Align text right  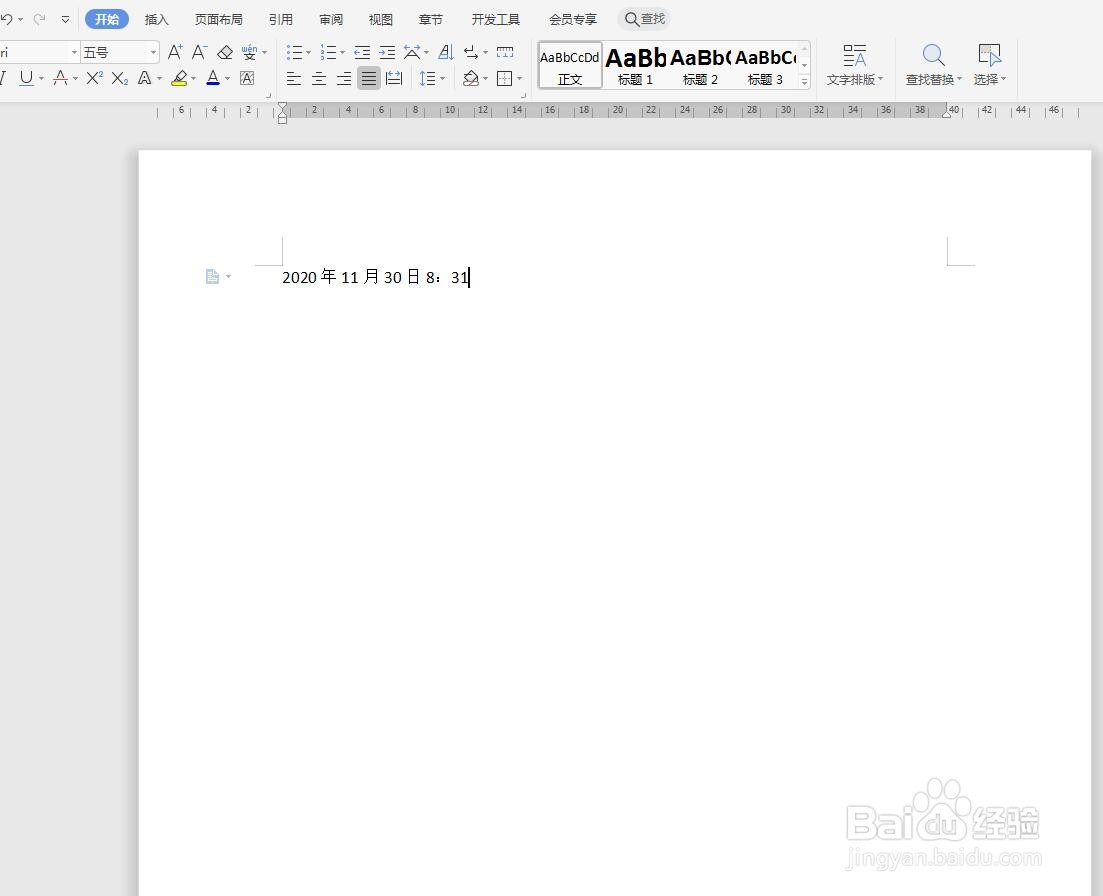click(344, 78)
